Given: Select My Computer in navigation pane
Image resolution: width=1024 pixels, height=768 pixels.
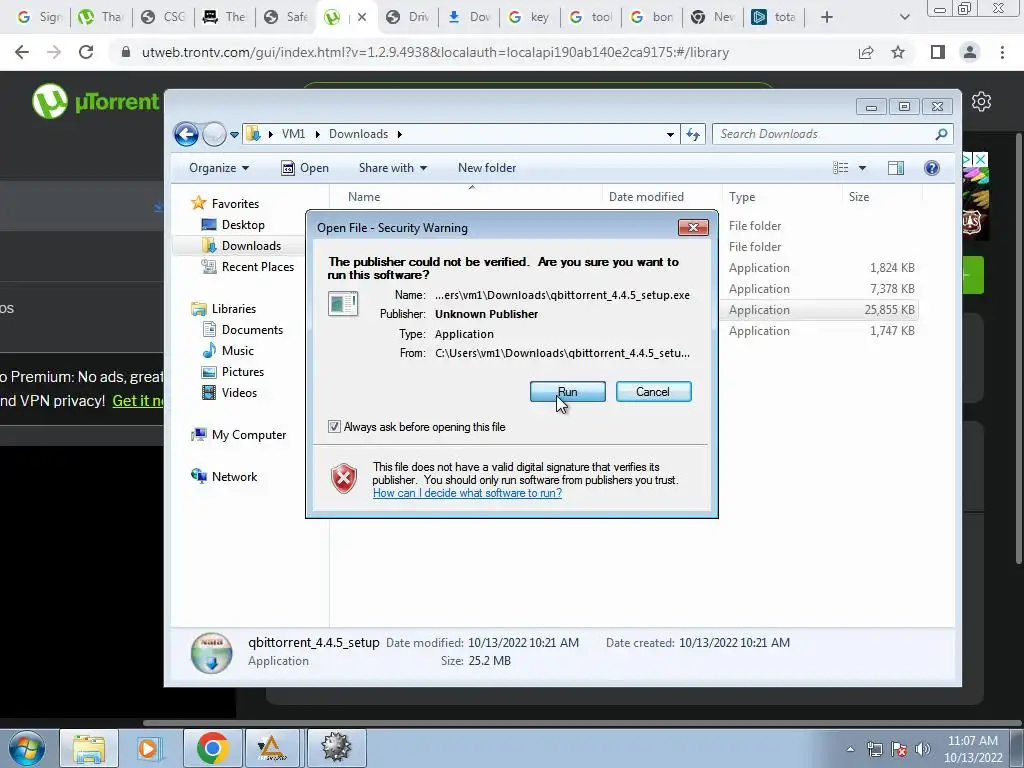Looking at the screenshot, I should tap(238, 435).
